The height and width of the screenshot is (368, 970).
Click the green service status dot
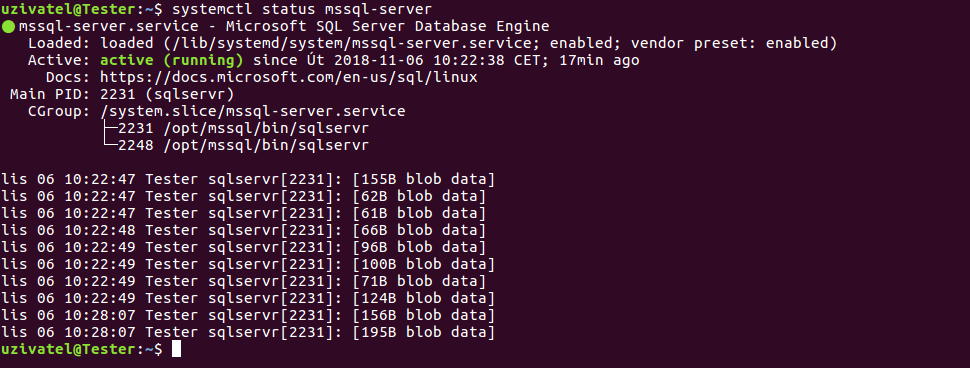[8, 27]
